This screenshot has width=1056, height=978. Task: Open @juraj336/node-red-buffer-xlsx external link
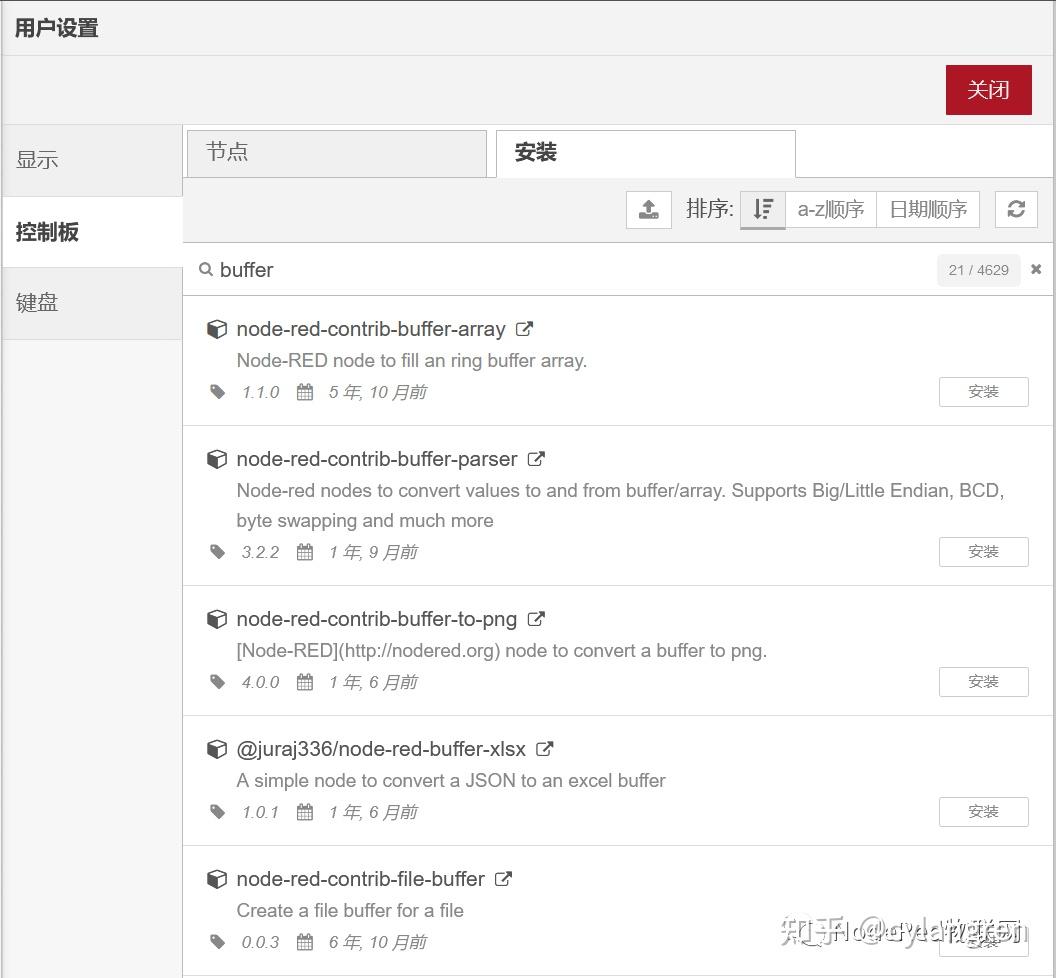coord(543,748)
